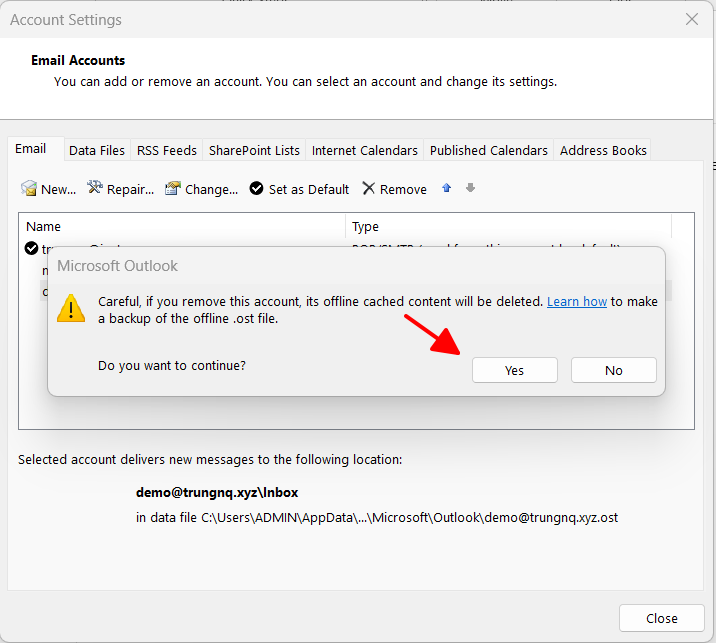Image resolution: width=716 pixels, height=643 pixels.
Task: Click the Remove label in the toolbar
Action: [403, 190]
